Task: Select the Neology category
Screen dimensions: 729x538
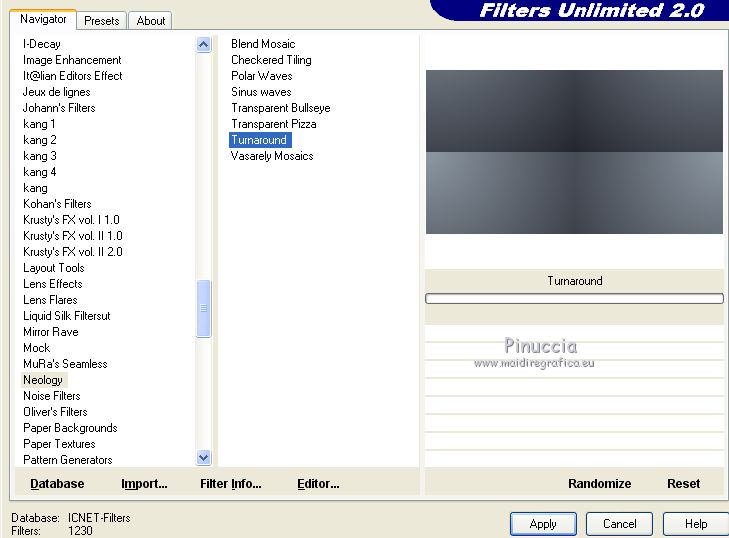Action: 43,380
